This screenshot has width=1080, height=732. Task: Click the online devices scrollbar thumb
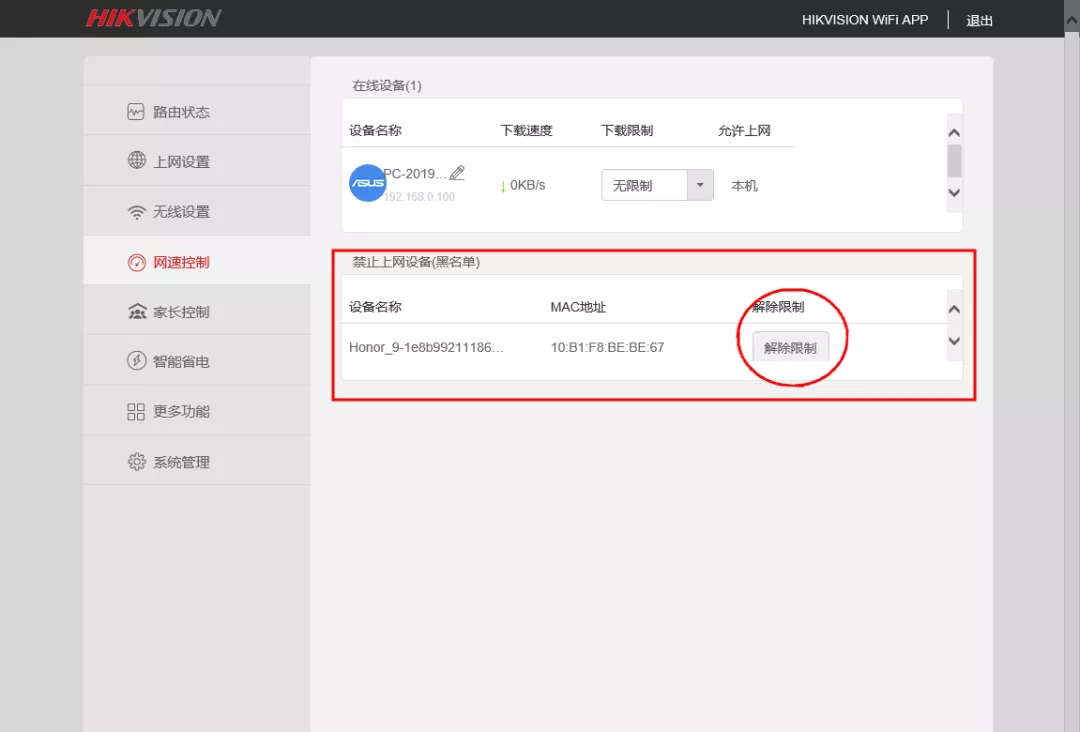954,162
